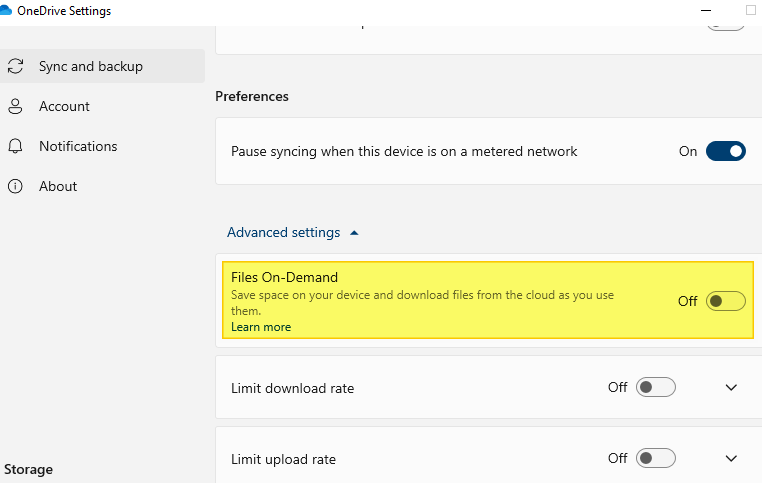This screenshot has height=483, width=762.
Task: Click the Preferences heading
Action: coord(252,96)
